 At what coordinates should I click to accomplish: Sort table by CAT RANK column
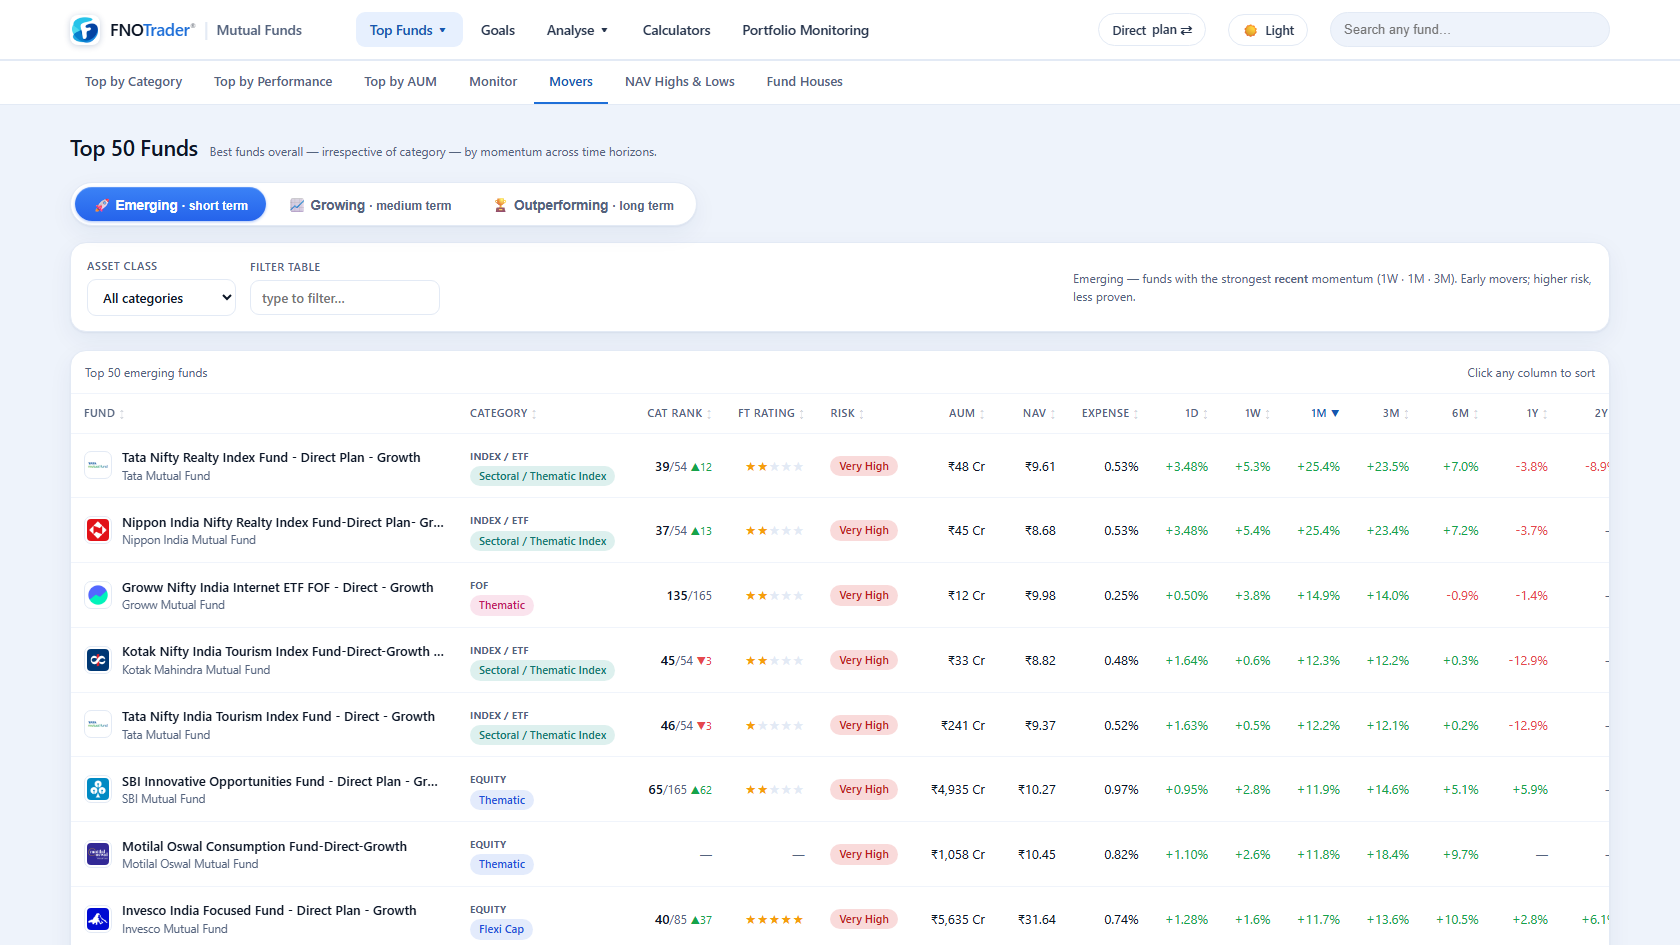point(679,413)
